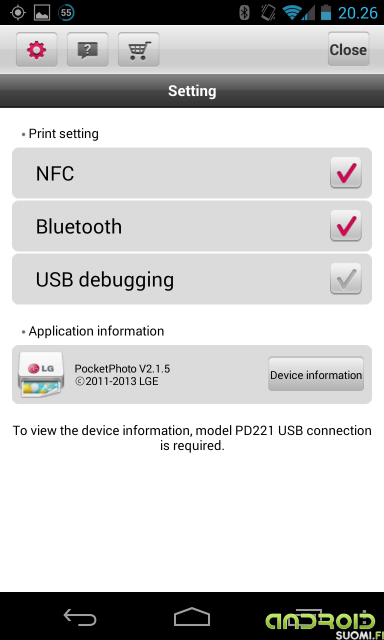Viewport: 384px width, 640px height.
Task: Open the shopping cart icon
Action: [139, 50]
